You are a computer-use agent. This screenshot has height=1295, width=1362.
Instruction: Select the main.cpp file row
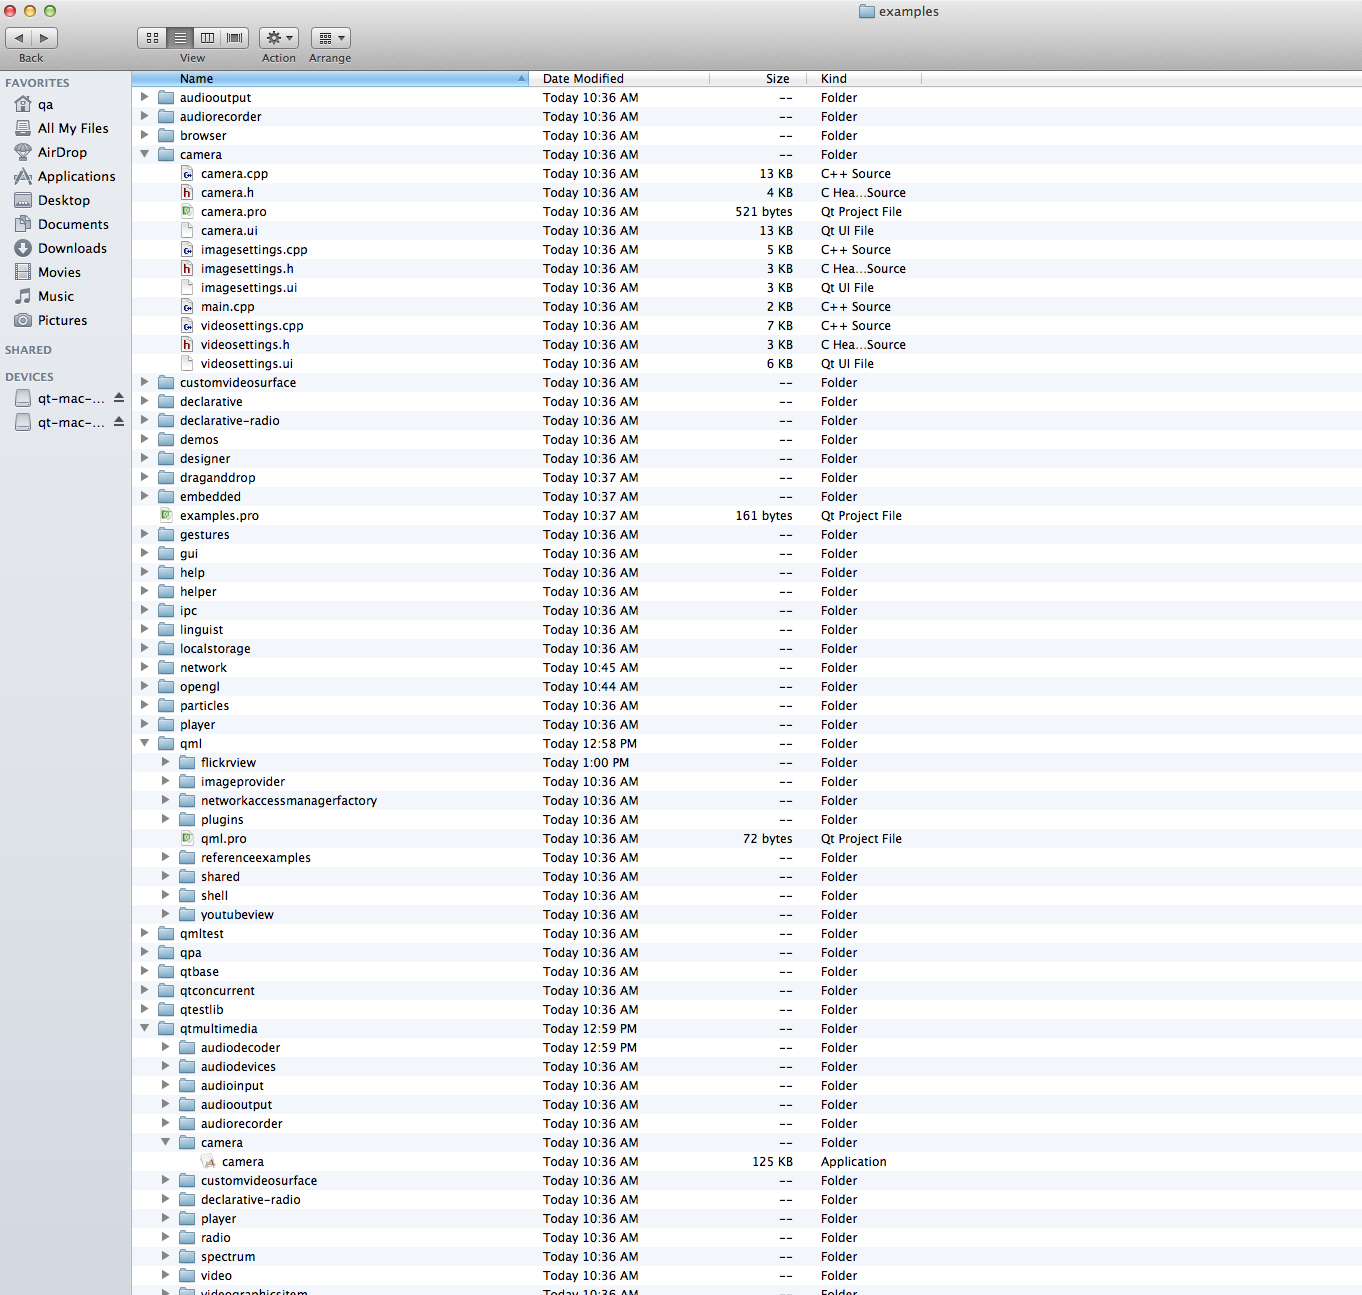click(227, 307)
